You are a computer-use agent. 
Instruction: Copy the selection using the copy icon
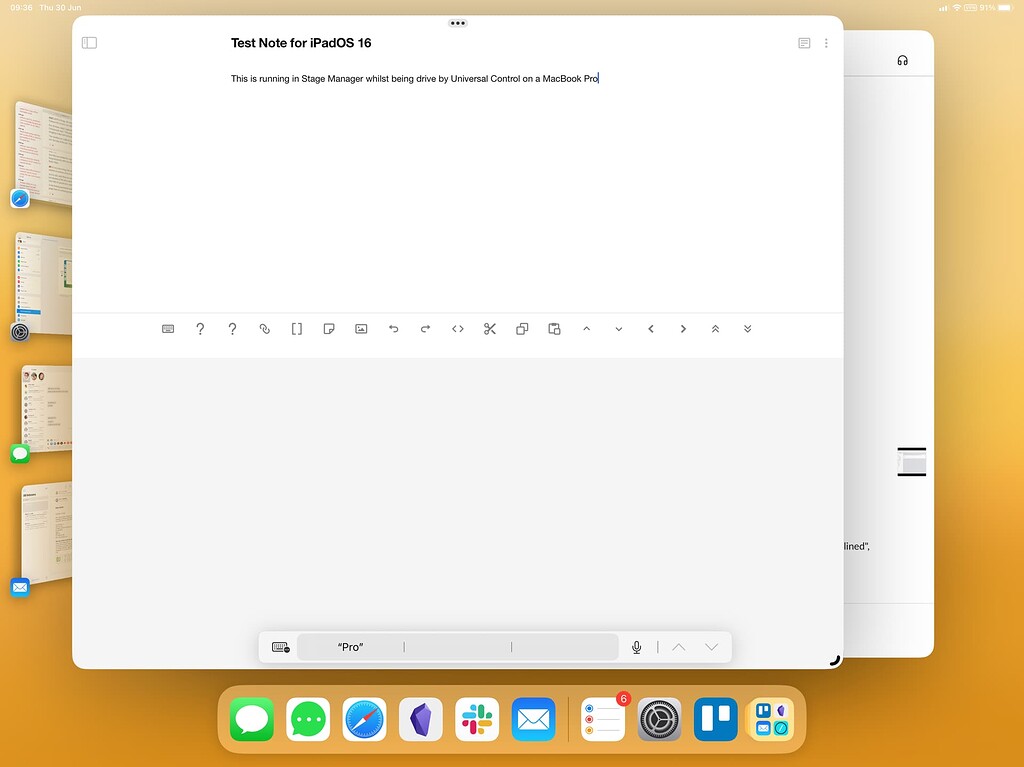coord(521,328)
